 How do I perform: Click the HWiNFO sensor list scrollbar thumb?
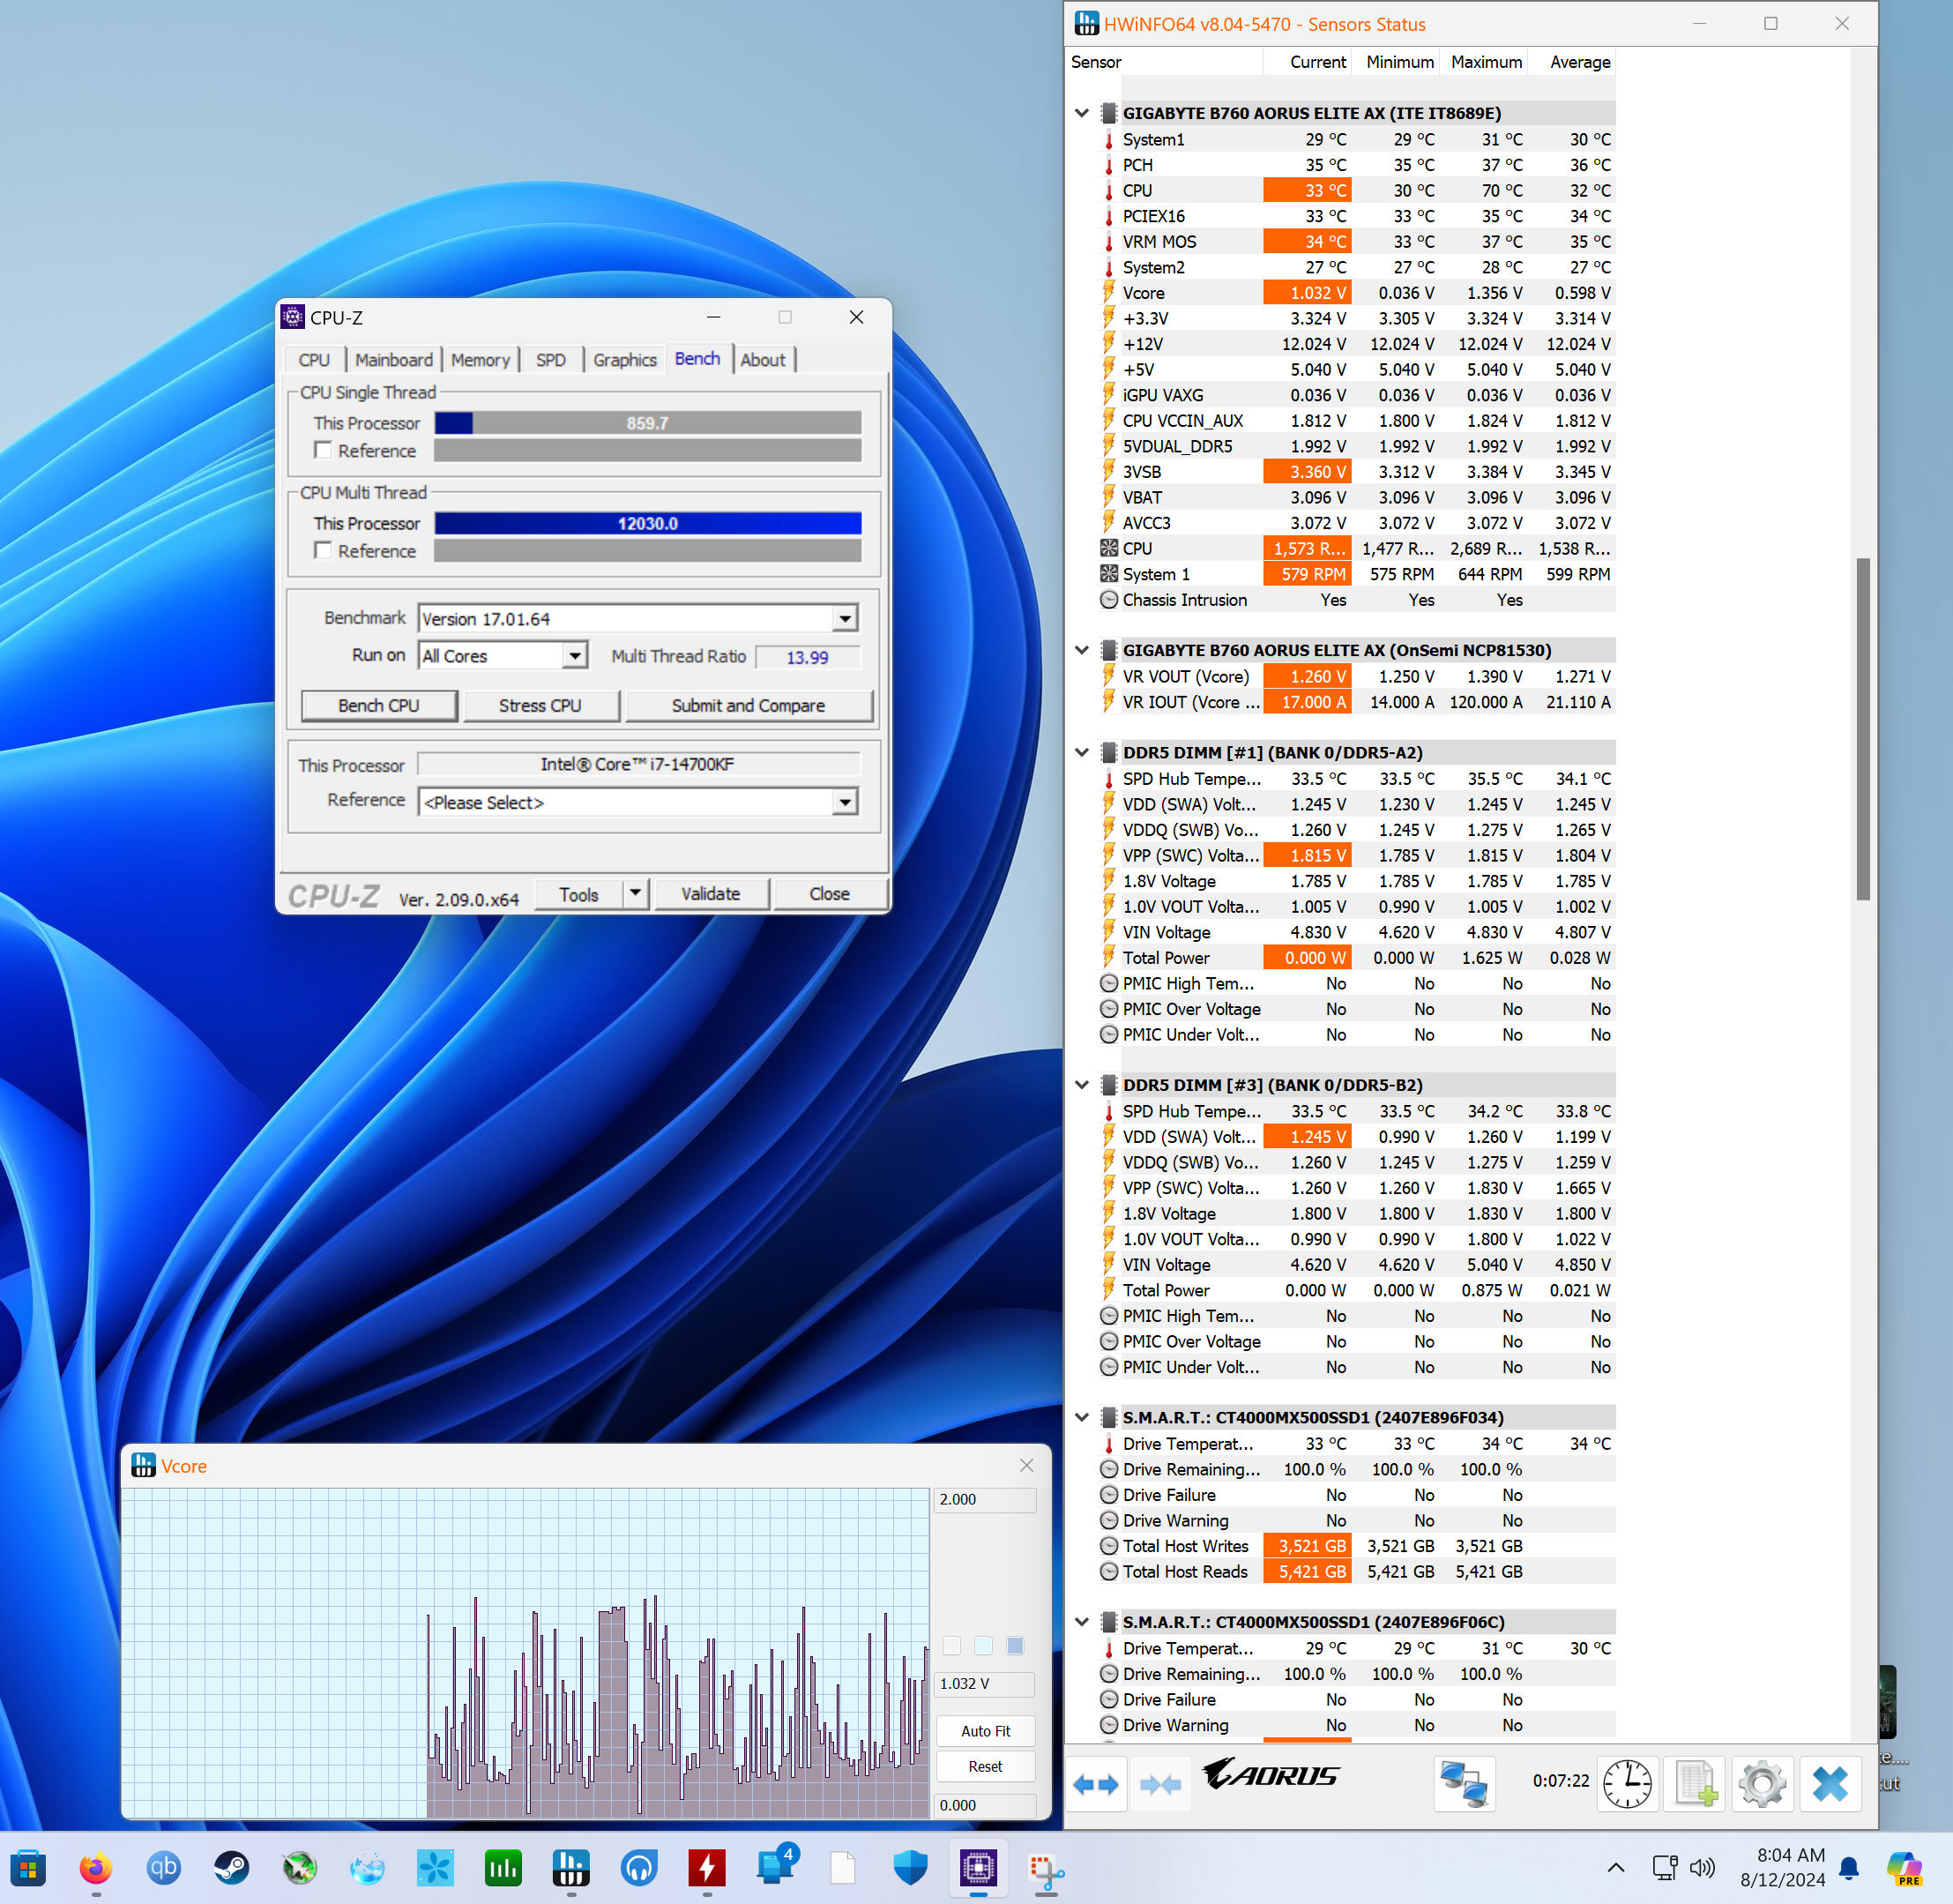tap(1863, 729)
